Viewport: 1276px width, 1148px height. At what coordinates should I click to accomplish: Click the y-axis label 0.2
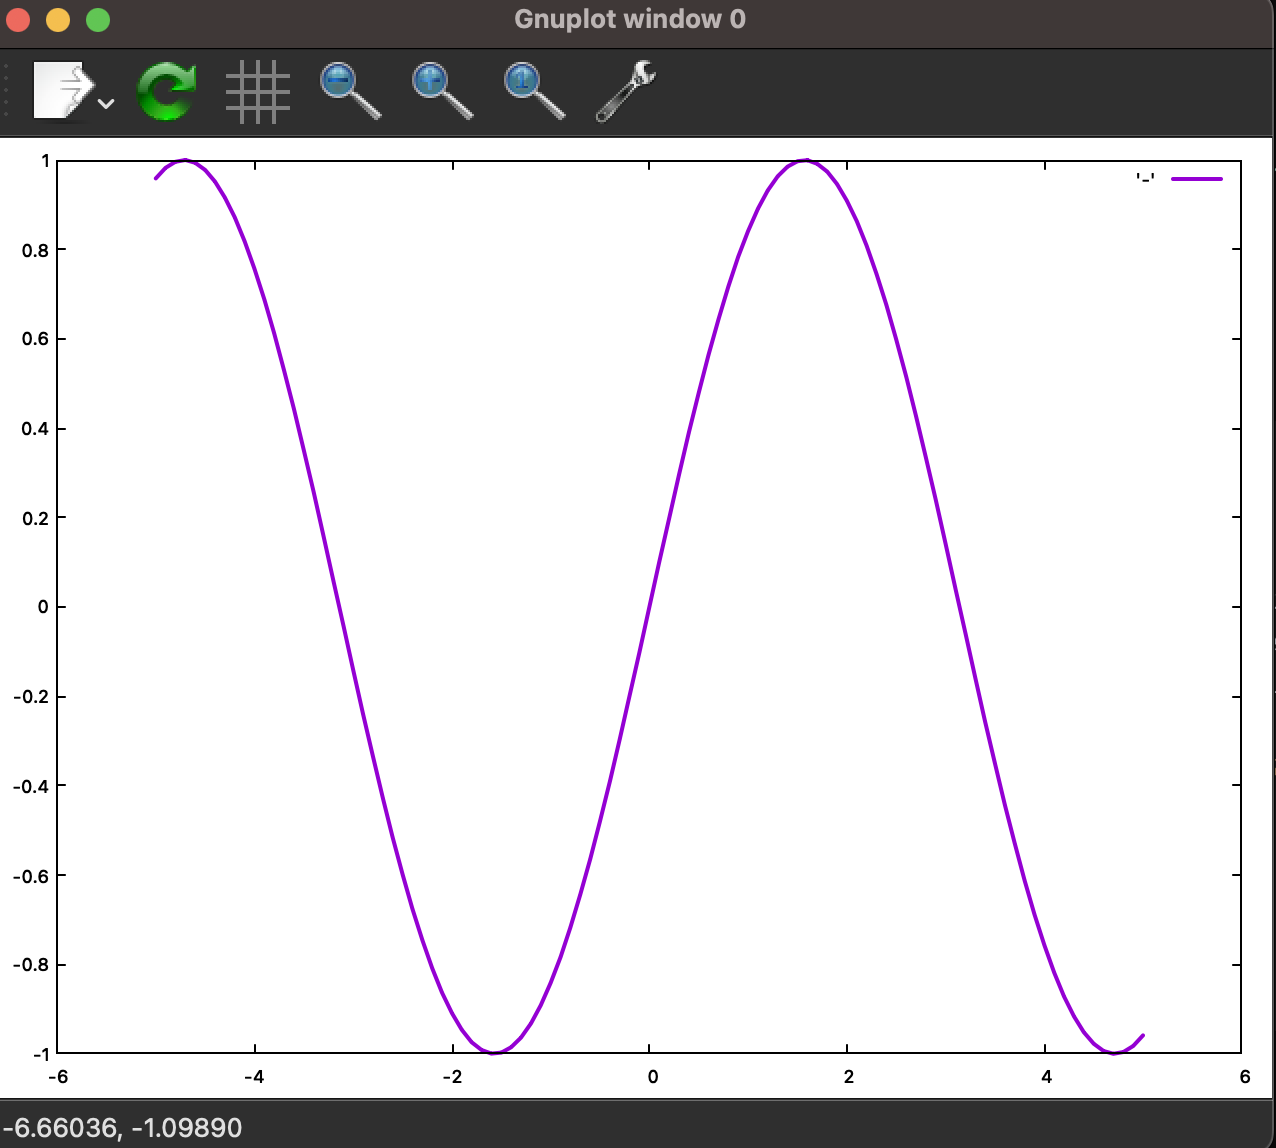(35, 518)
